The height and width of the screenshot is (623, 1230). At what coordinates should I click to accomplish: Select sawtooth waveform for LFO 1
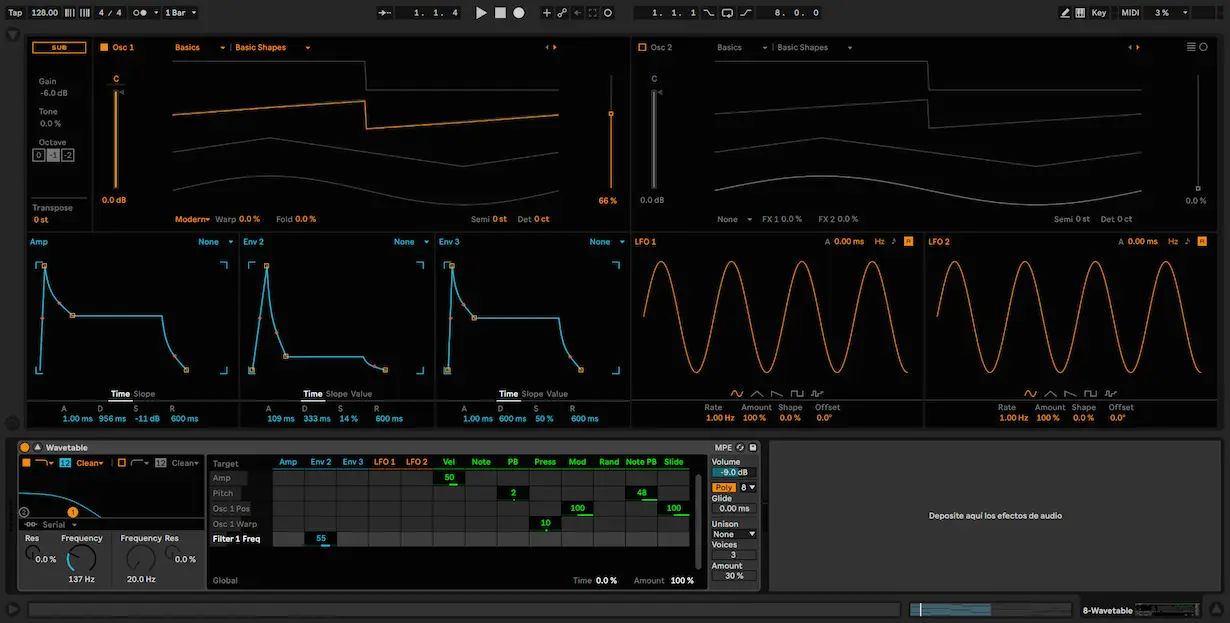(777, 394)
